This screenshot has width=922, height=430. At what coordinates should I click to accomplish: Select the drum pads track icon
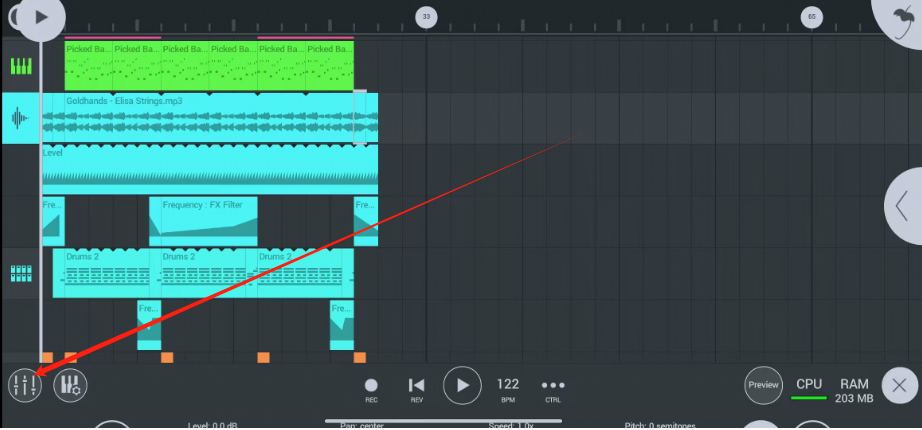(20, 274)
